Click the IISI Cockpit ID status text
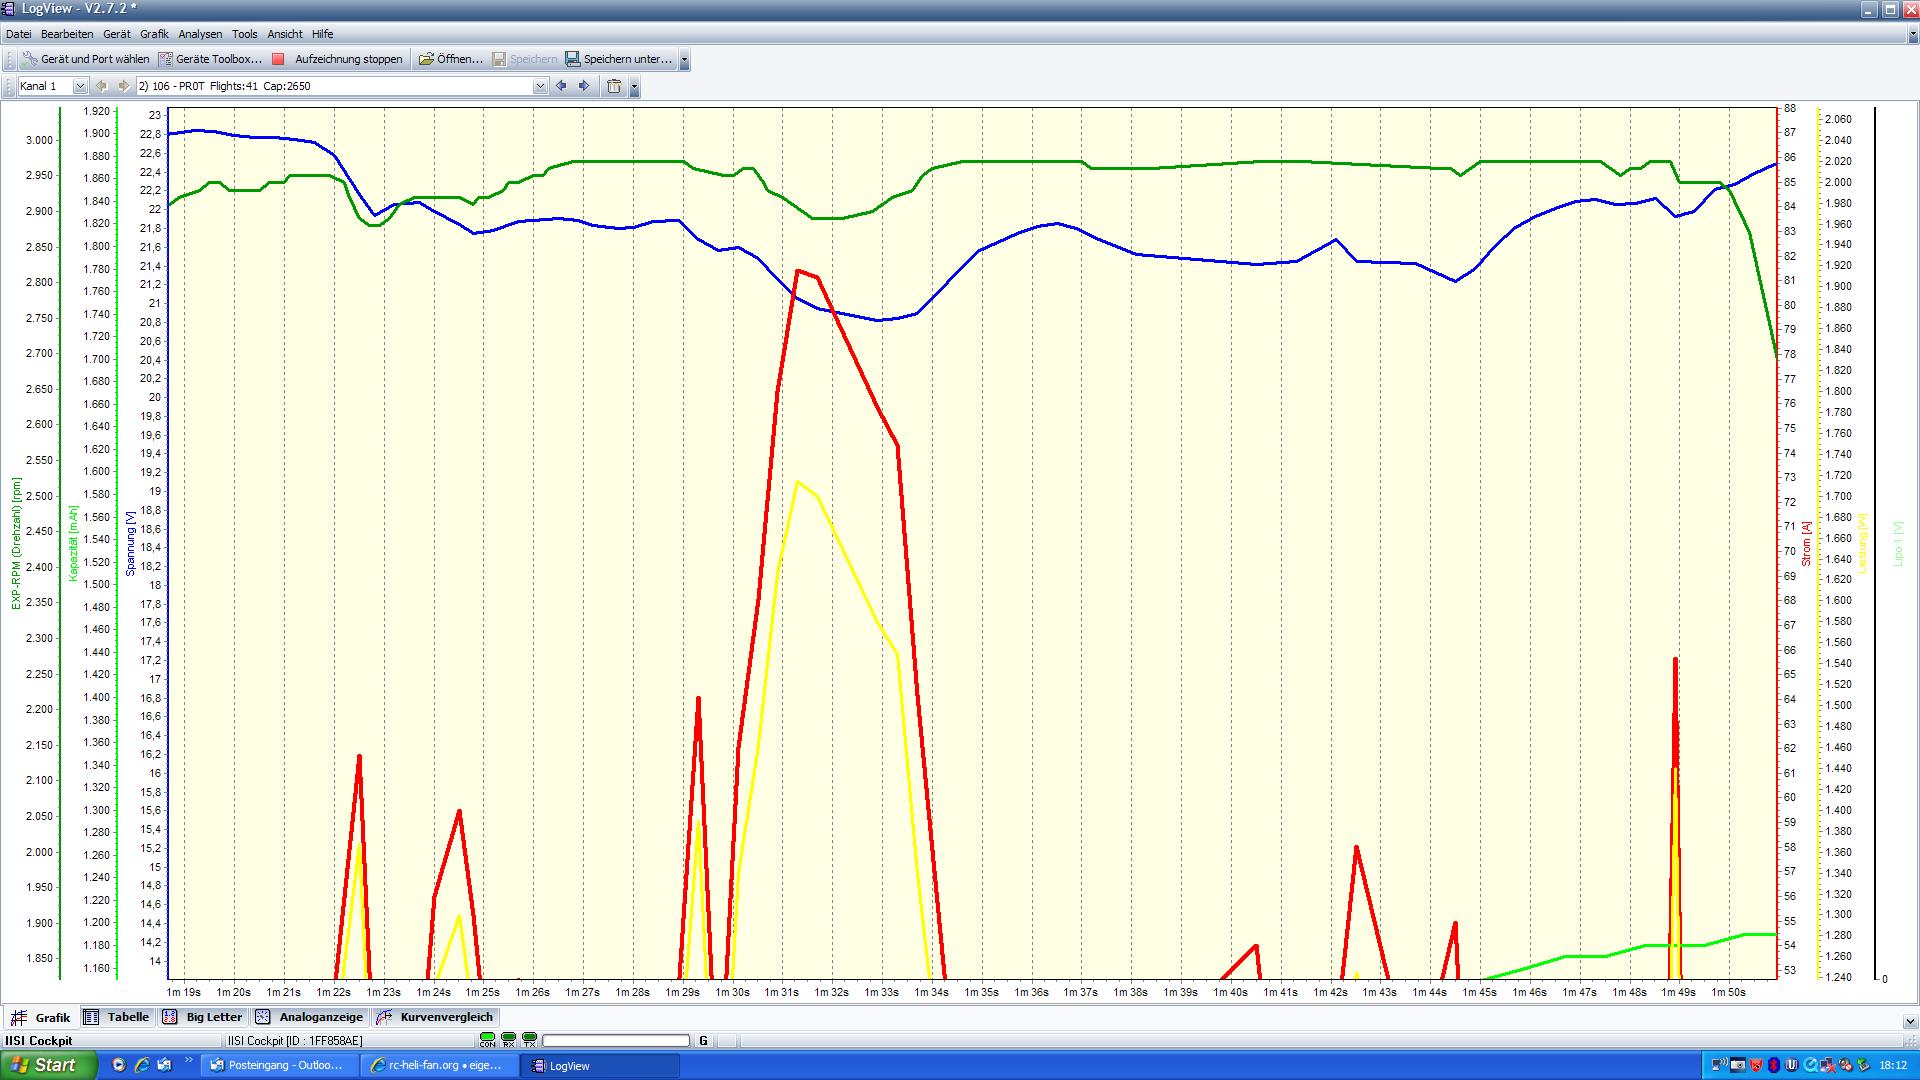 point(295,1041)
